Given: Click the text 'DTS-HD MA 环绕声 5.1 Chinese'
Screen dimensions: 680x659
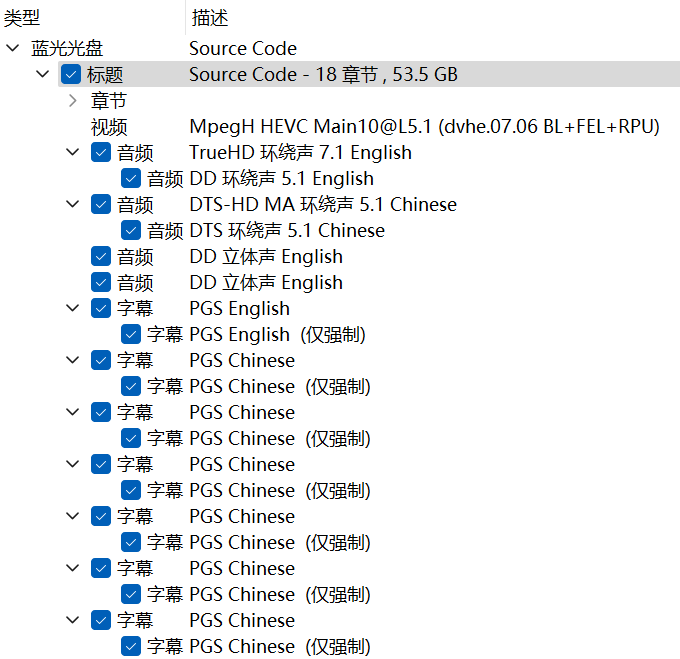Looking at the screenshot, I should (x=323, y=204).
